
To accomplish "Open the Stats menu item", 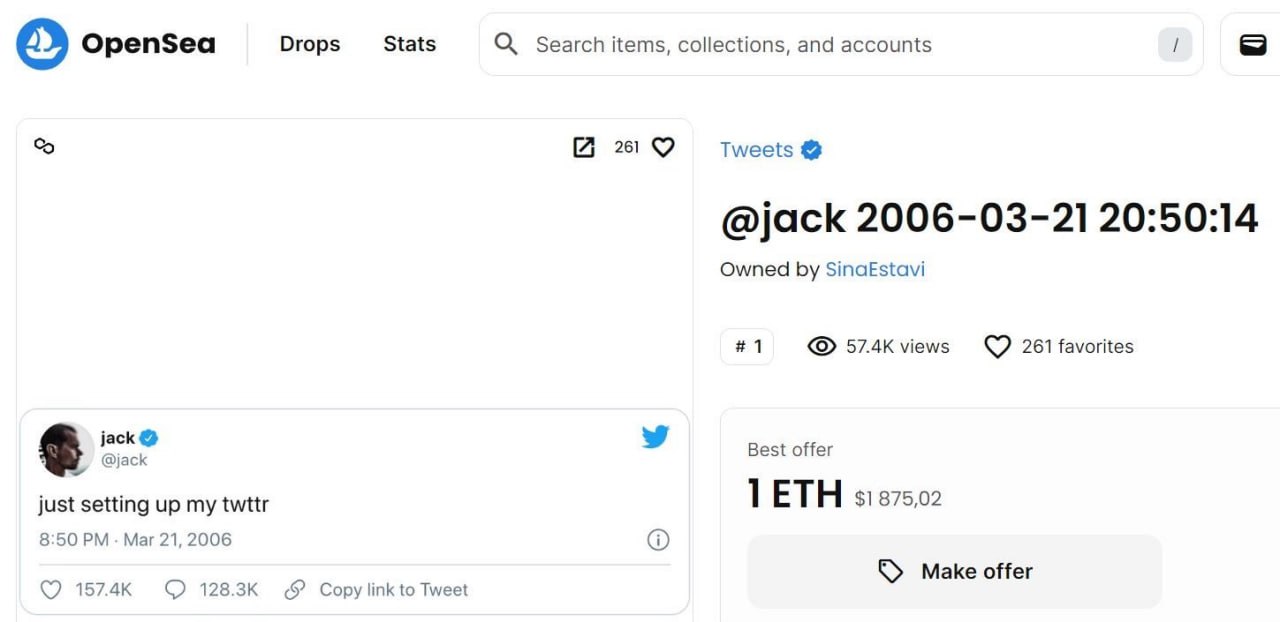I will point(409,44).
